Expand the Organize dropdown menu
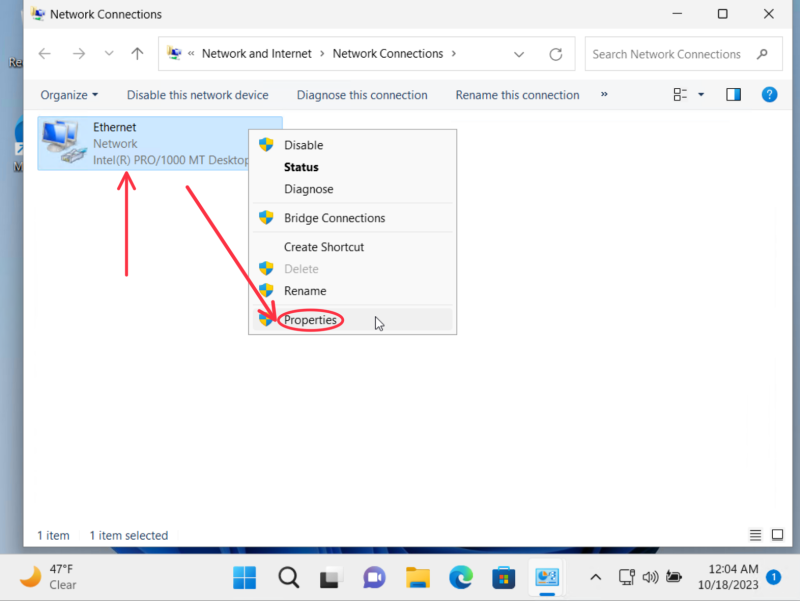The image size is (800, 601). coord(69,95)
